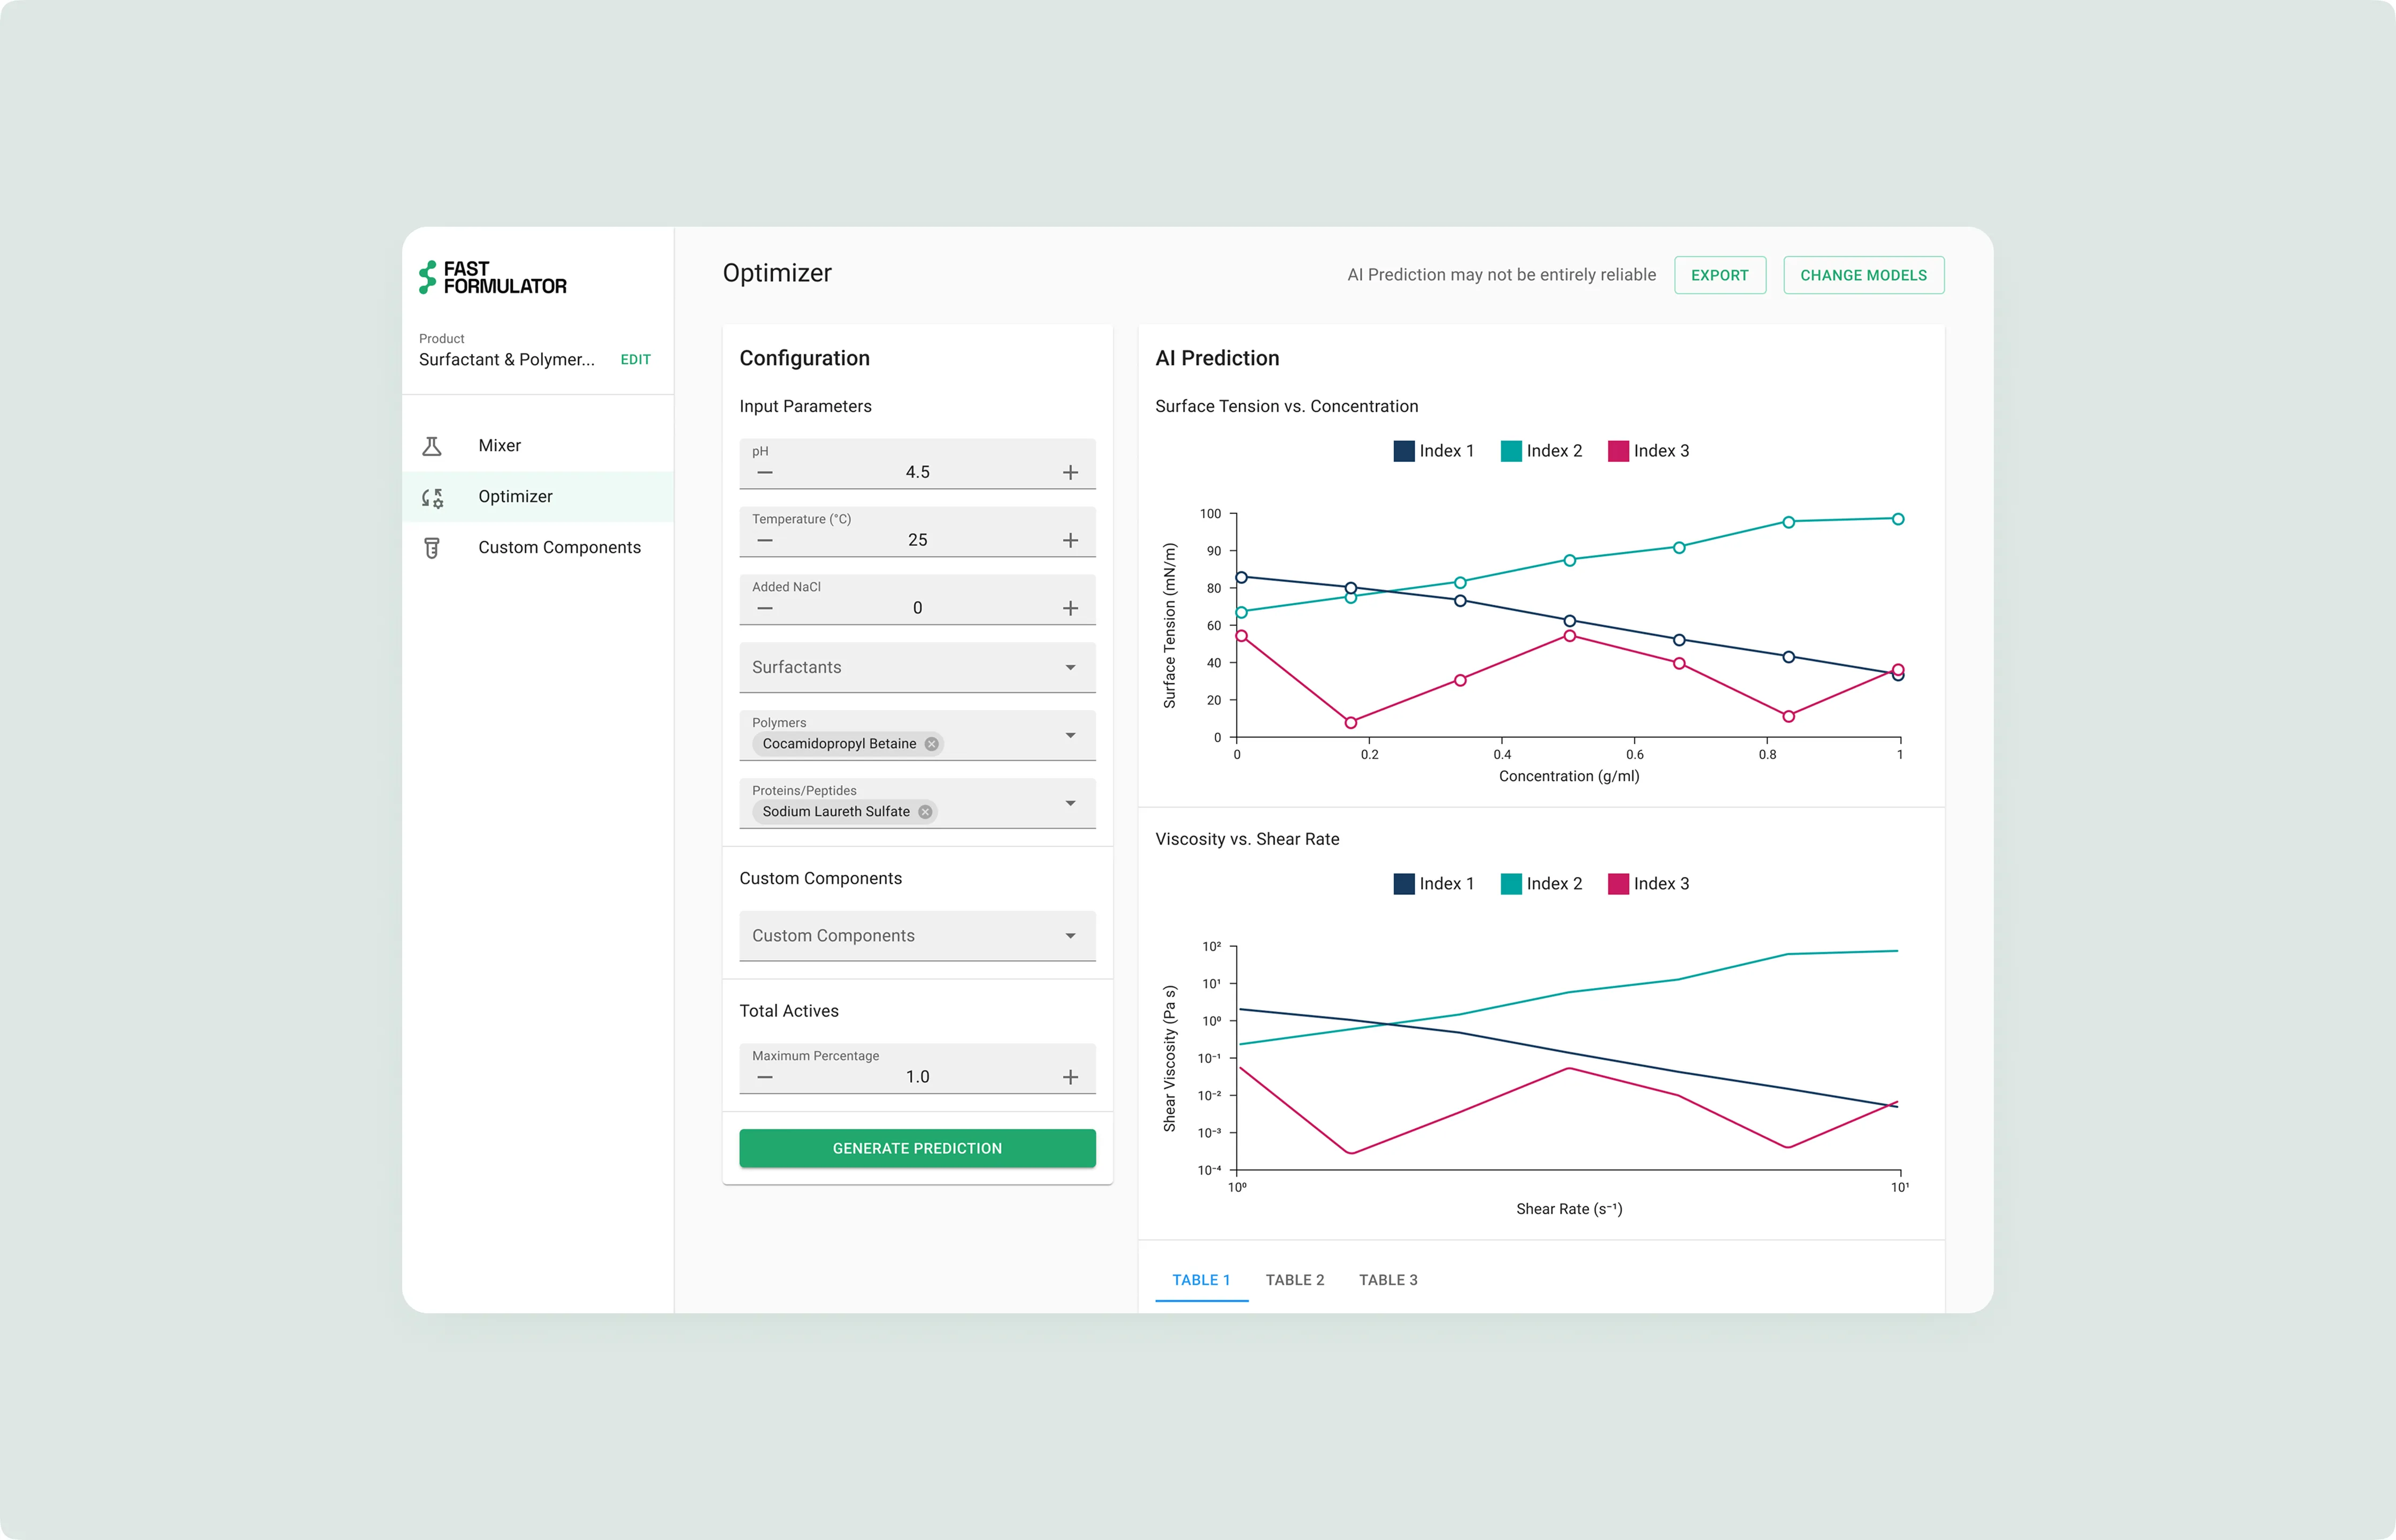Decrease pH with the minus icon
Image resolution: width=2396 pixels, height=1540 pixels.
(765, 472)
